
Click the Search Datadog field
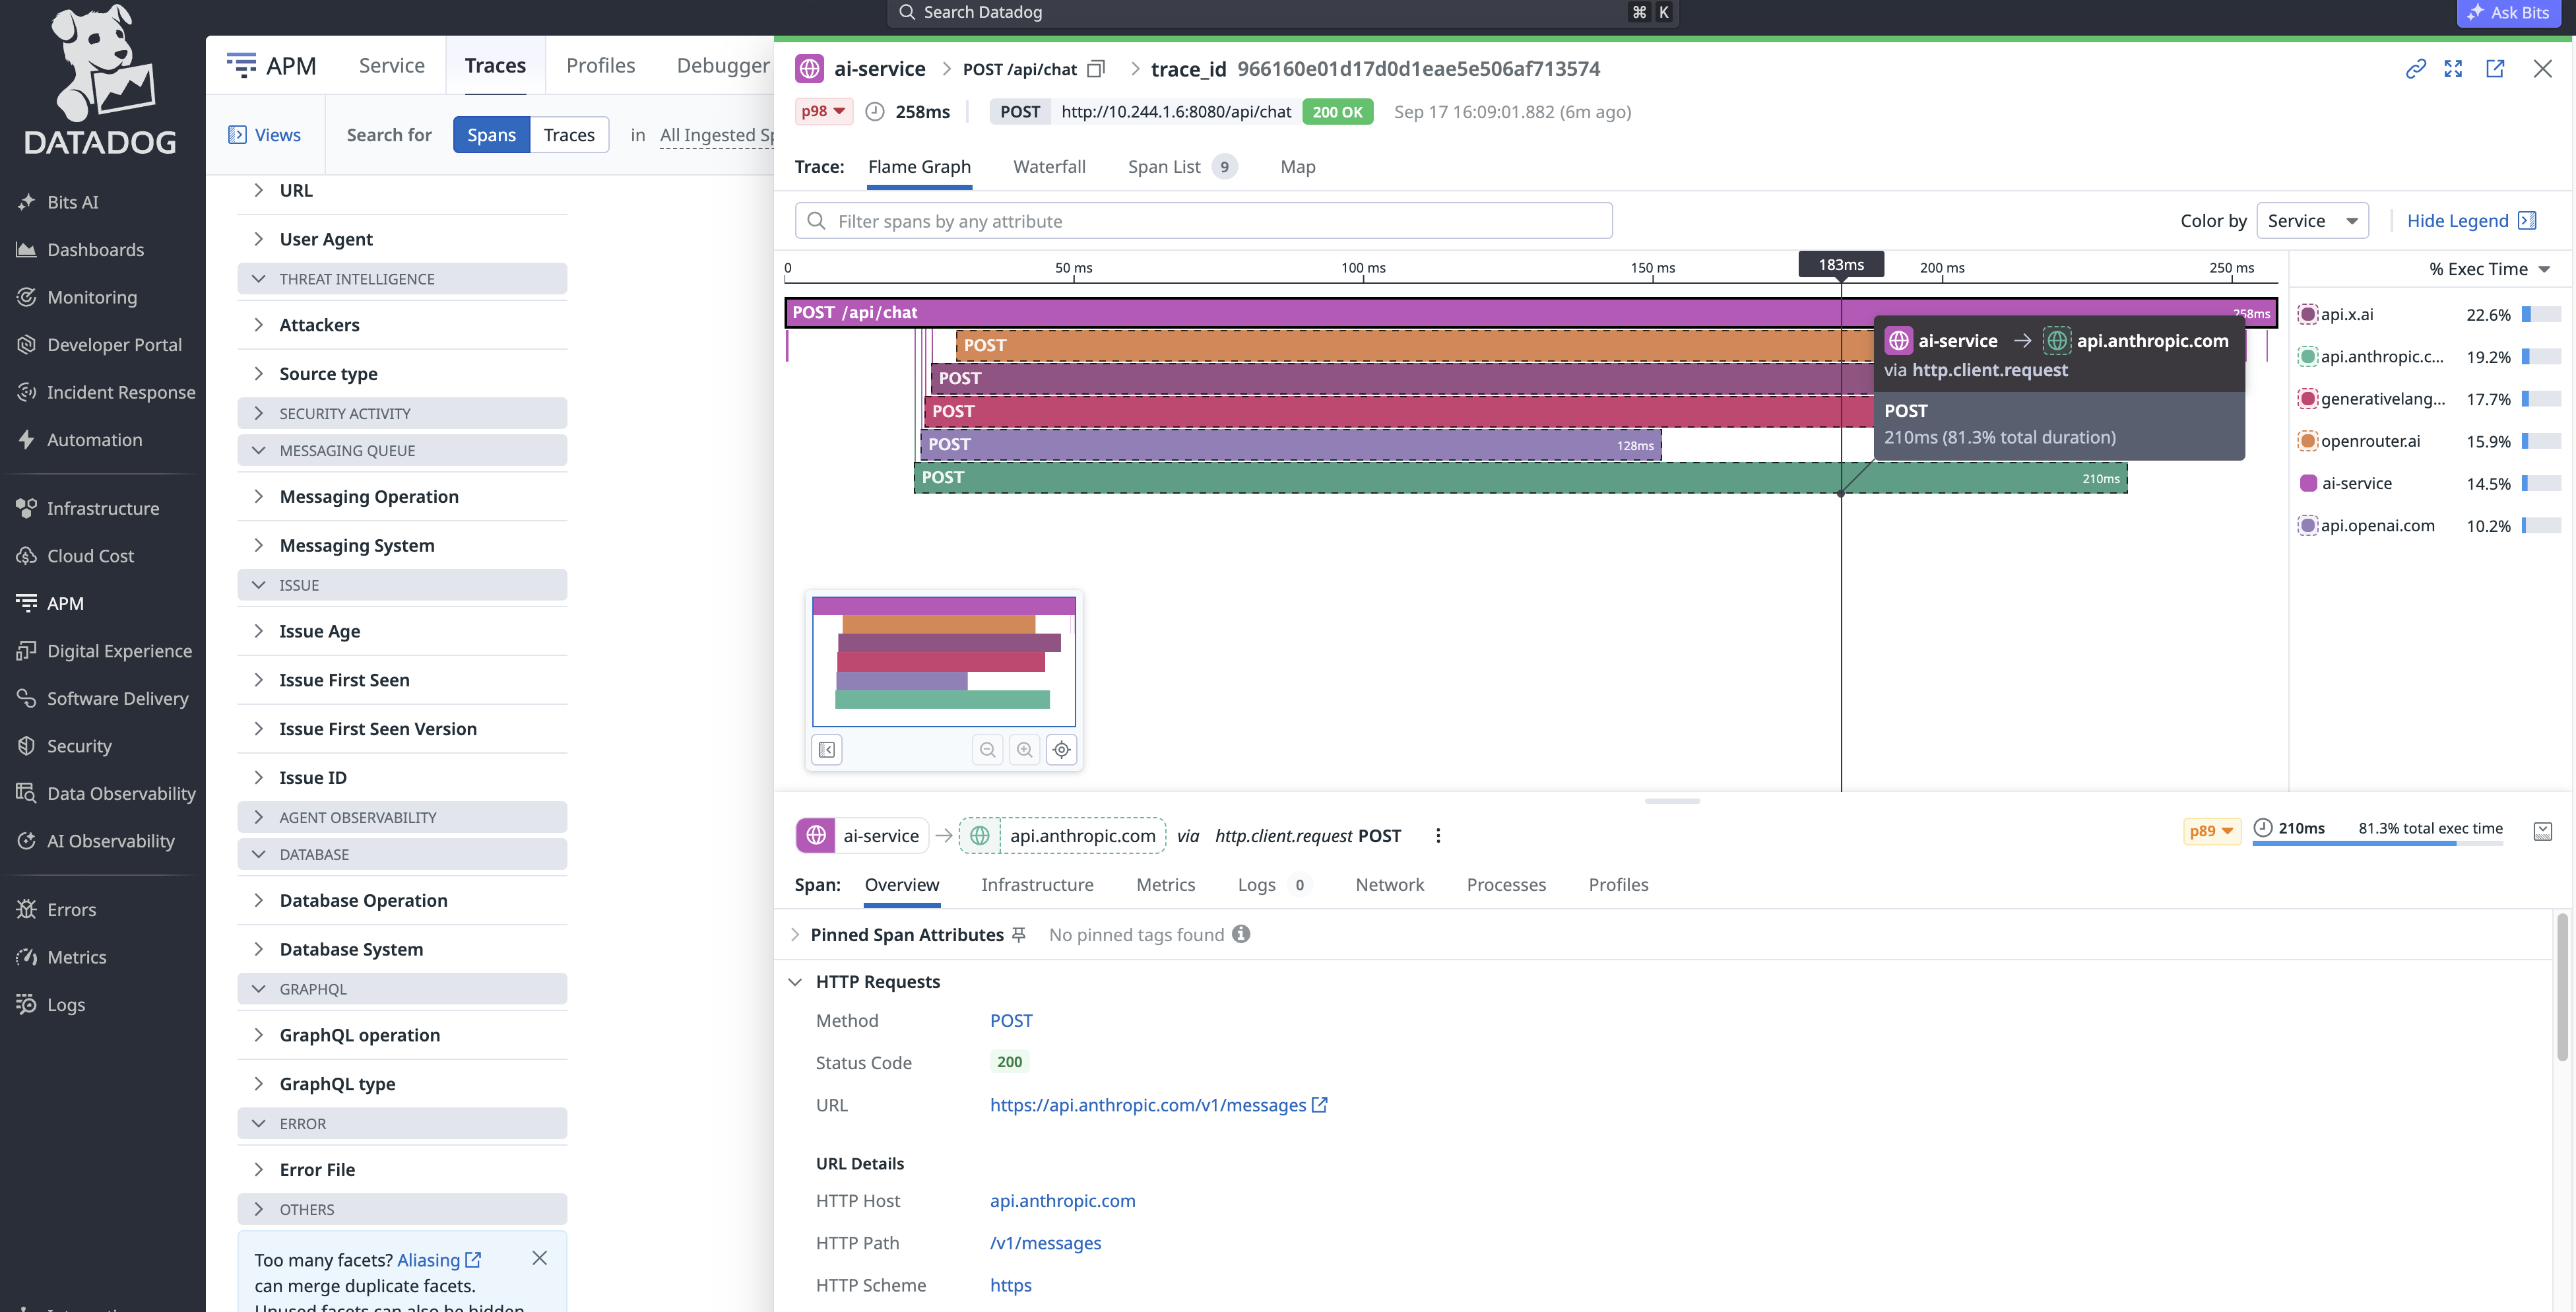pyautogui.click(x=1282, y=13)
